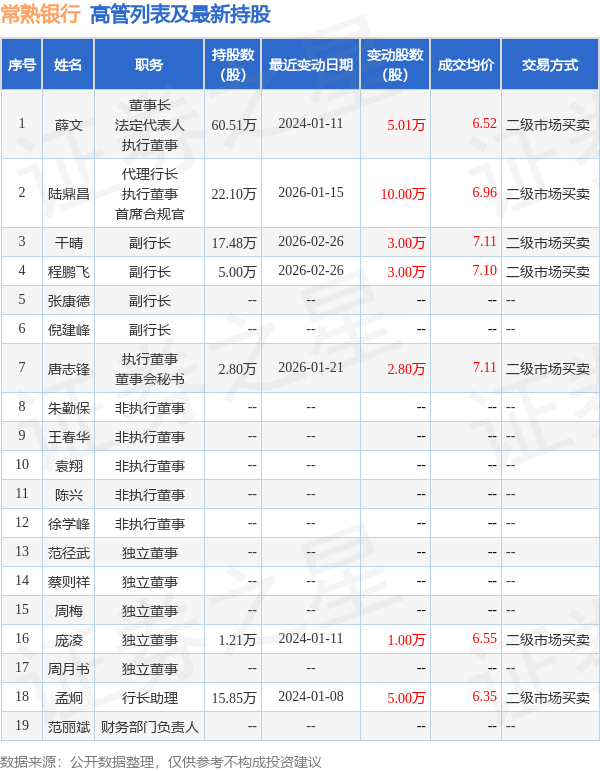Select the name 张康德
The image size is (600, 771).
click(68, 300)
